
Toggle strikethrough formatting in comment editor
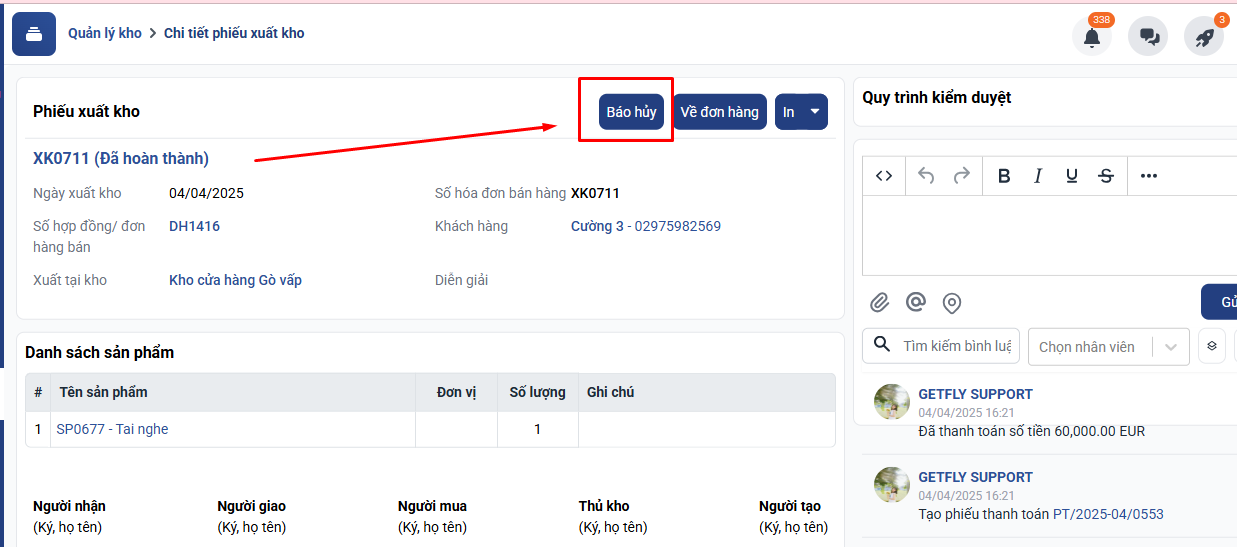(1106, 176)
